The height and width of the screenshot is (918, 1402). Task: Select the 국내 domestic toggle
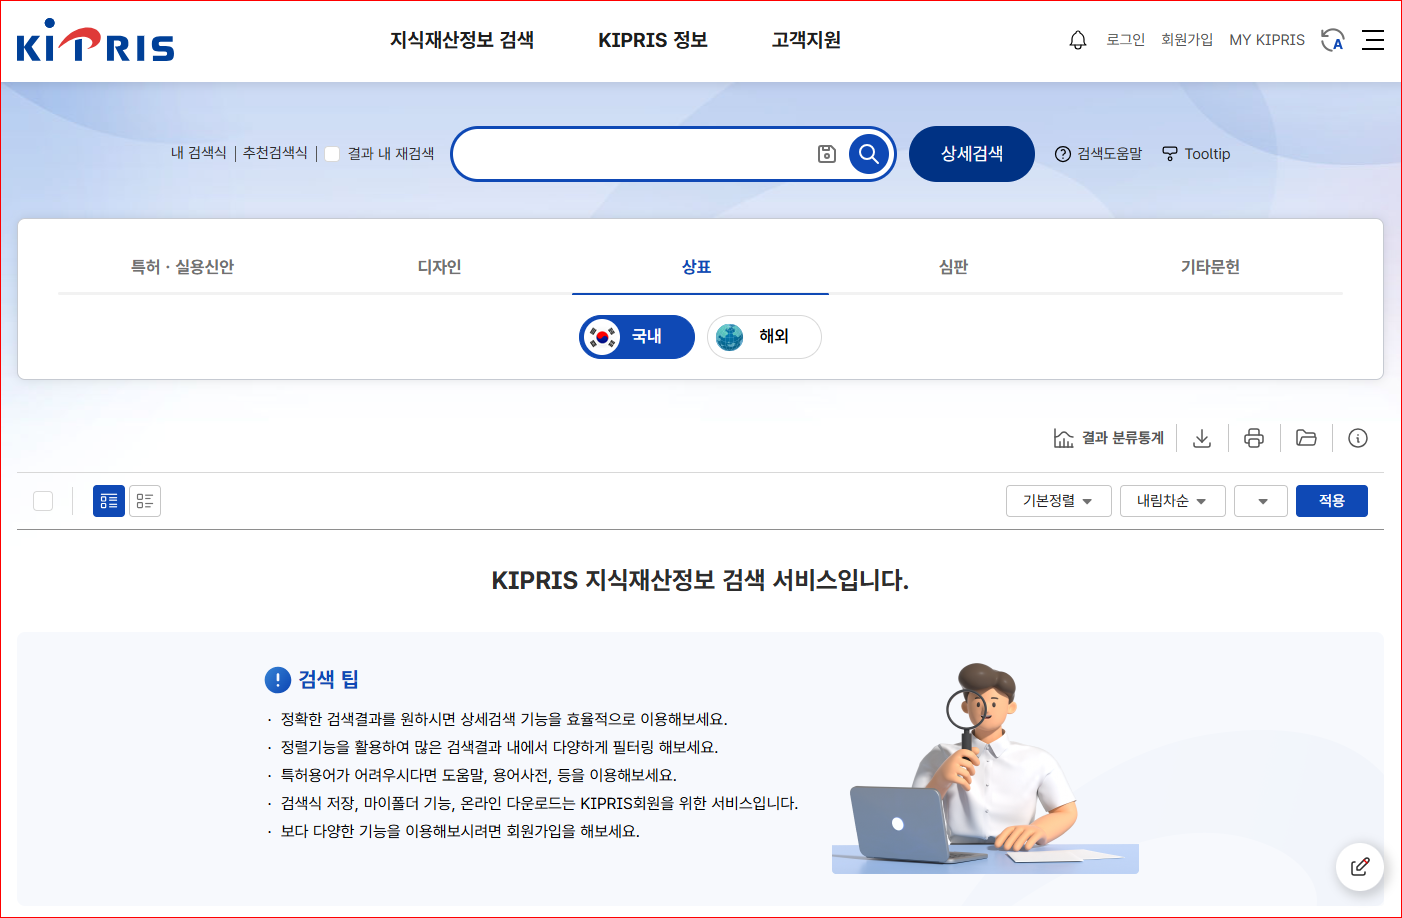(637, 337)
